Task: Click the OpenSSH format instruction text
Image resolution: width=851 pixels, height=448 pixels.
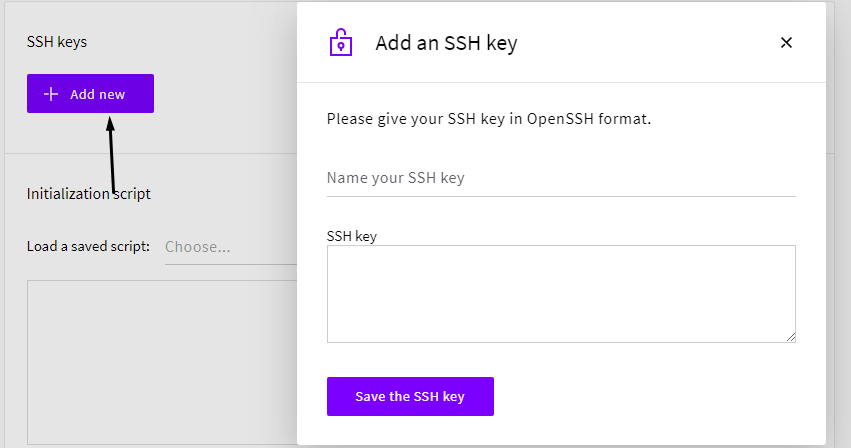Action: [488, 119]
